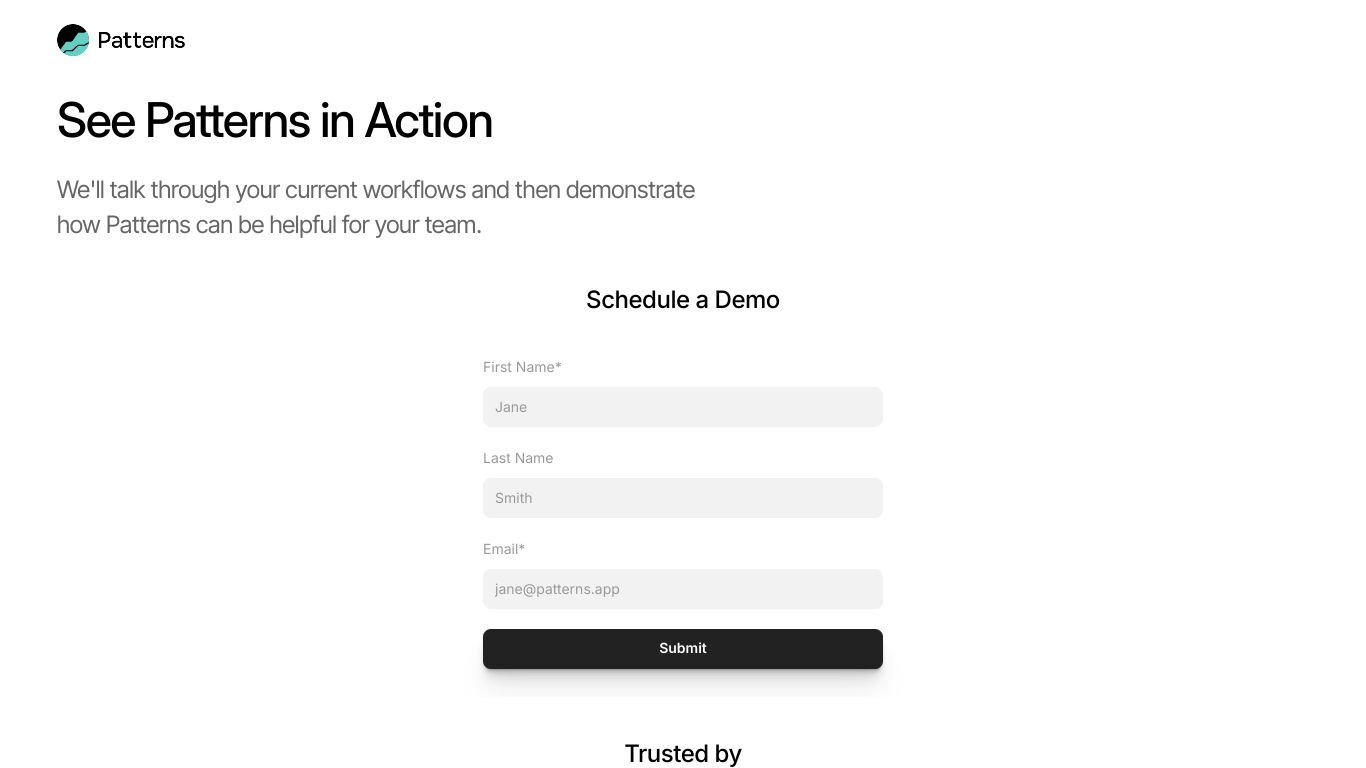Click the "Smith" placeholder text

tap(514, 498)
